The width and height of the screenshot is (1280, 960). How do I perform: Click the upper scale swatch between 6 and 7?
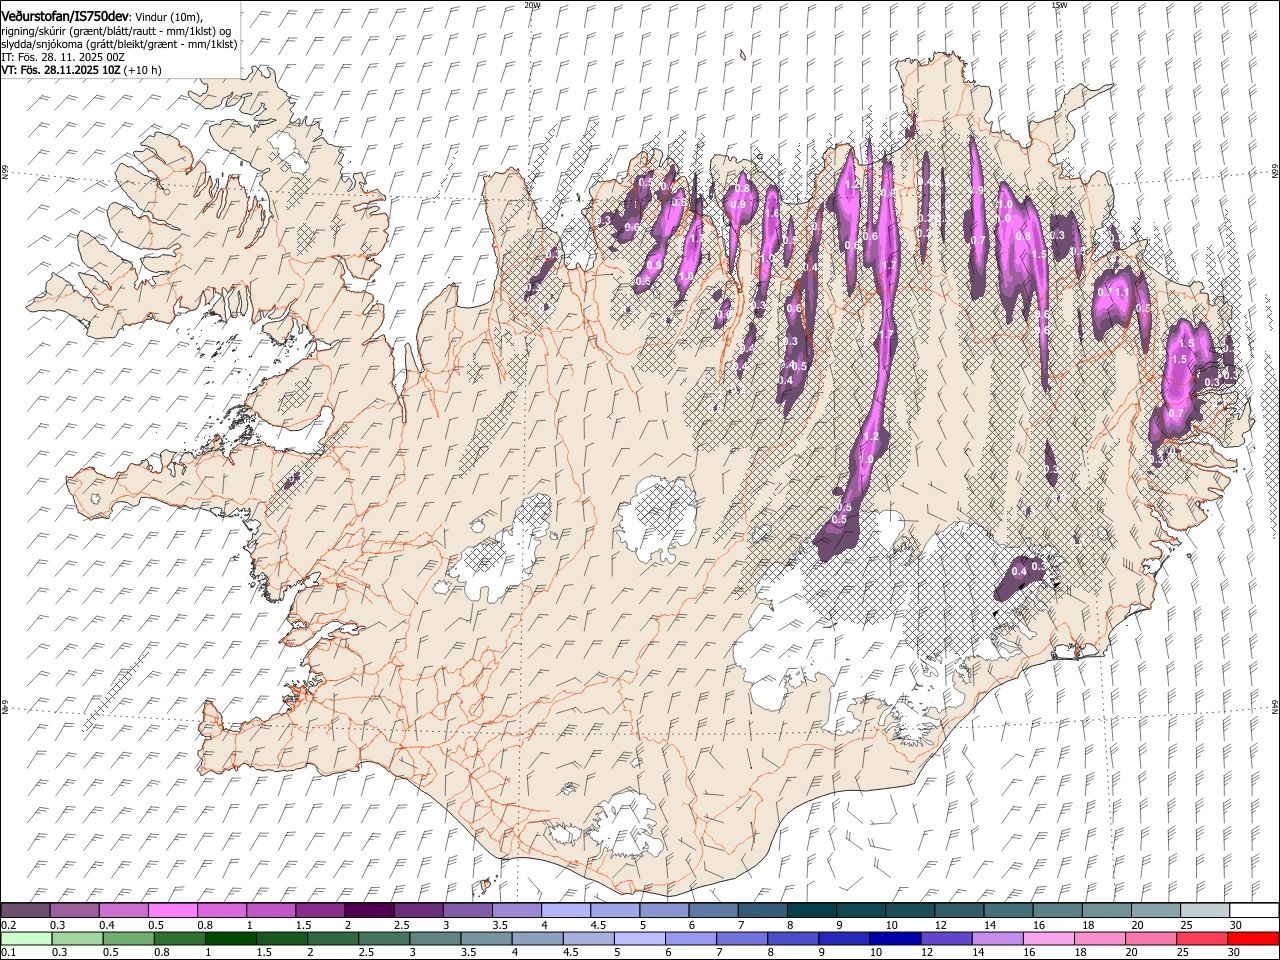[x=712, y=910]
